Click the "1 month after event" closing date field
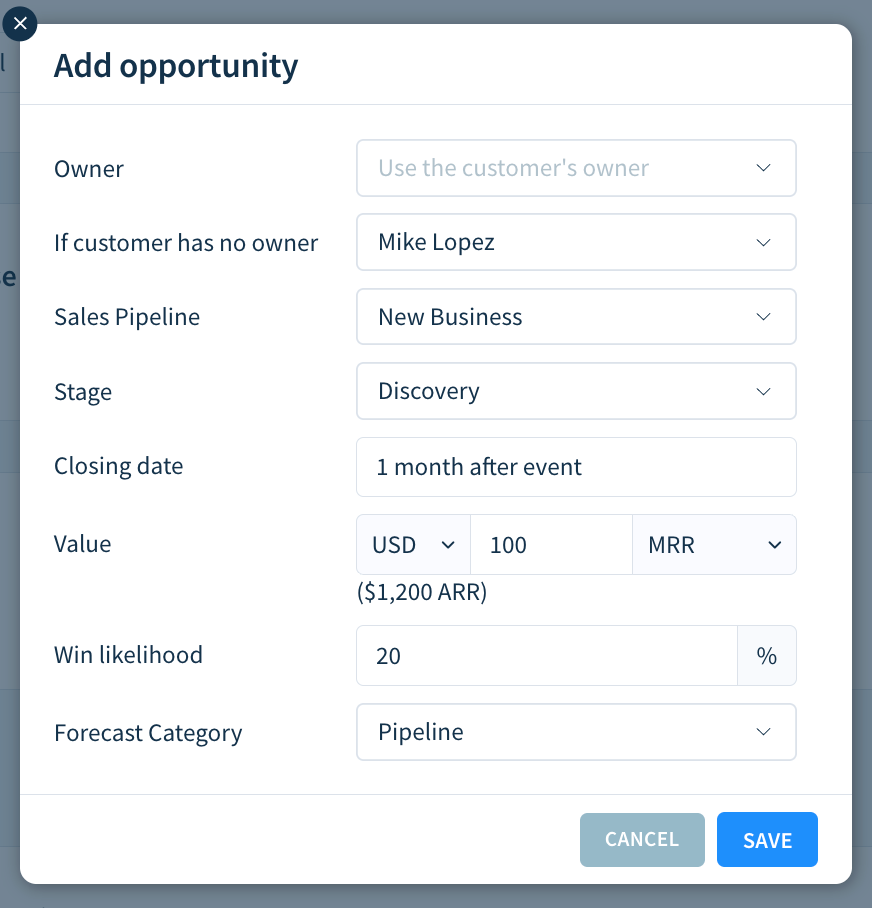This screenshot has height=908, width=872. click(x=576, y=466)
